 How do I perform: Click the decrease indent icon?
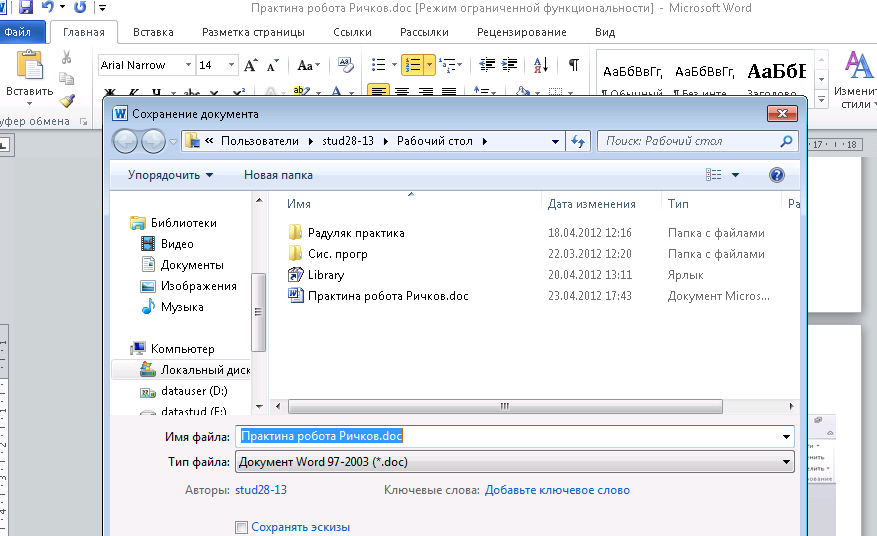pyautogui.click(x=487, y=65)
